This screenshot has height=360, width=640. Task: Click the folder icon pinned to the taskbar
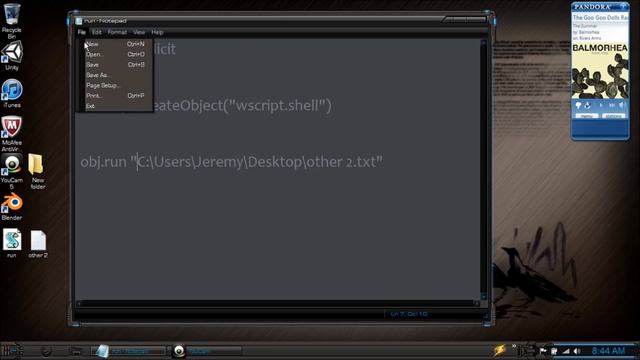(x=76, y=351)
